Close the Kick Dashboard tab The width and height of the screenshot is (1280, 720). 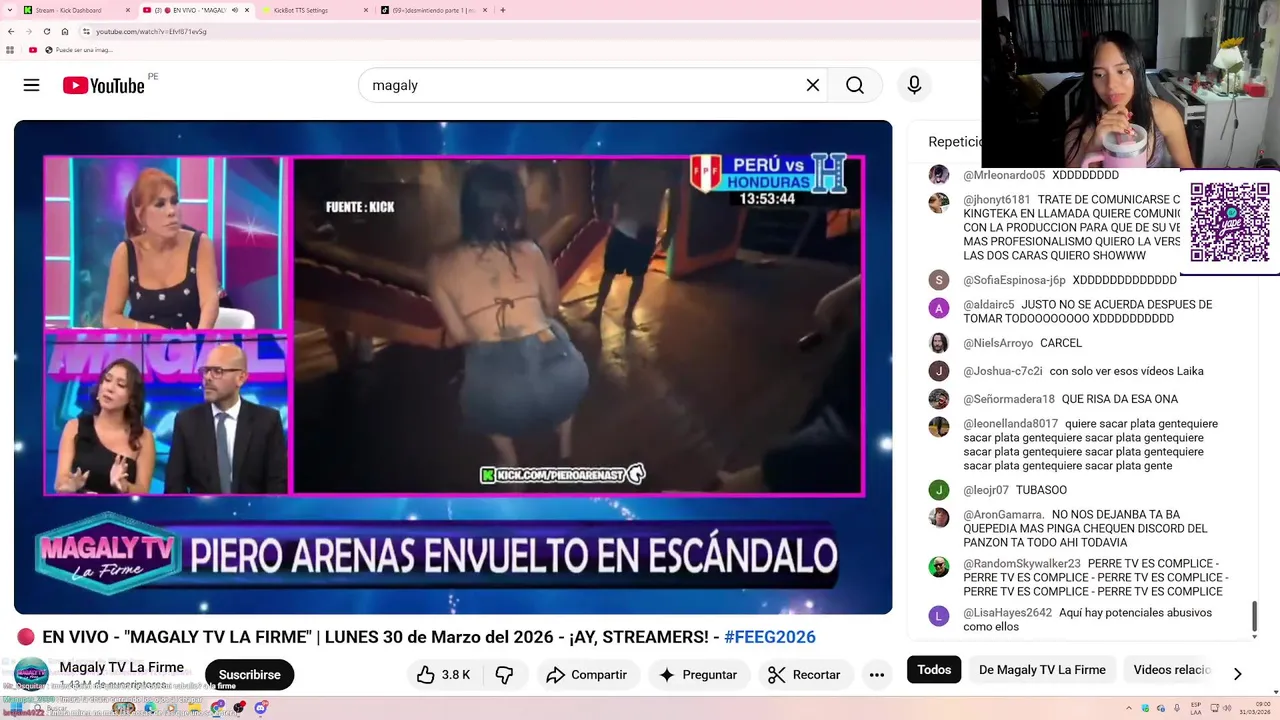[x=128, y=10]
